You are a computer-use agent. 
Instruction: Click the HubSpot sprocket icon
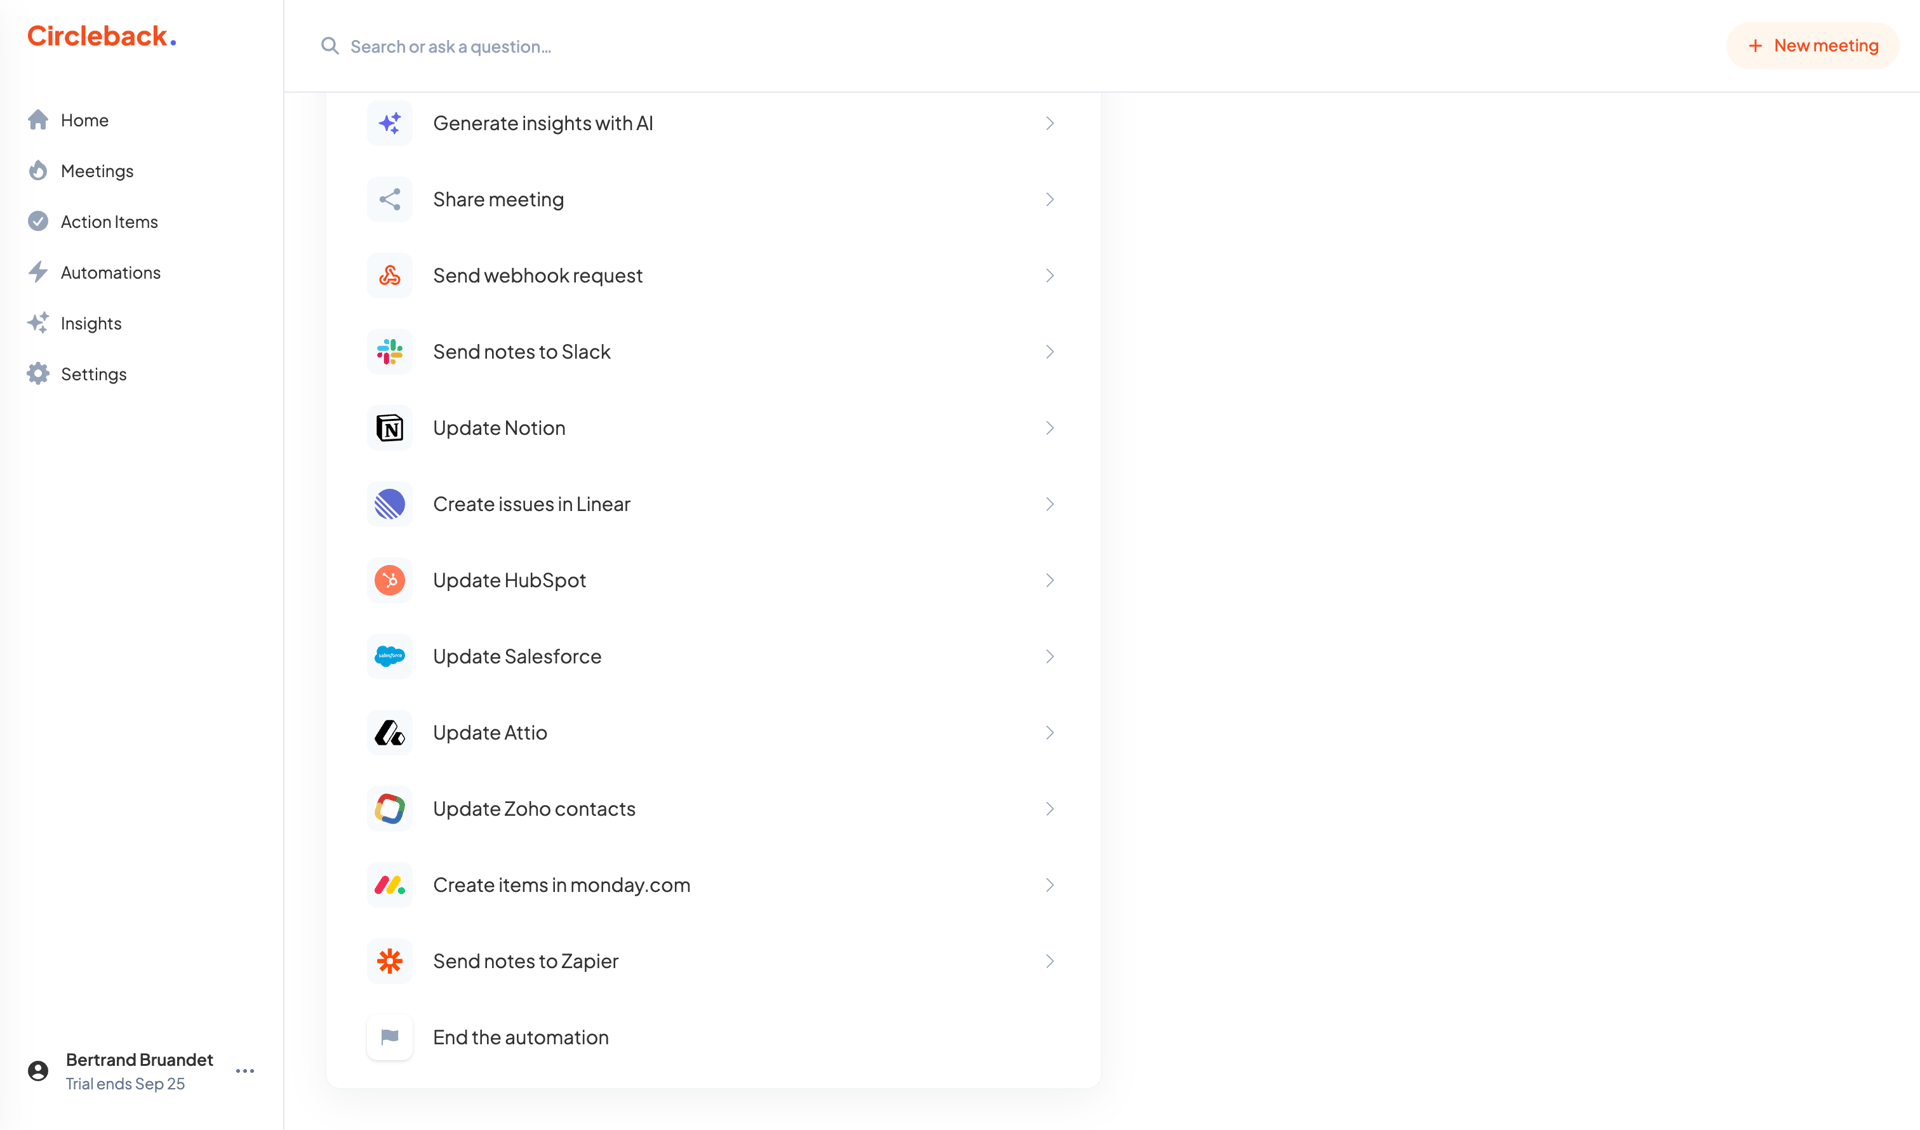click(x=389, y=580)
